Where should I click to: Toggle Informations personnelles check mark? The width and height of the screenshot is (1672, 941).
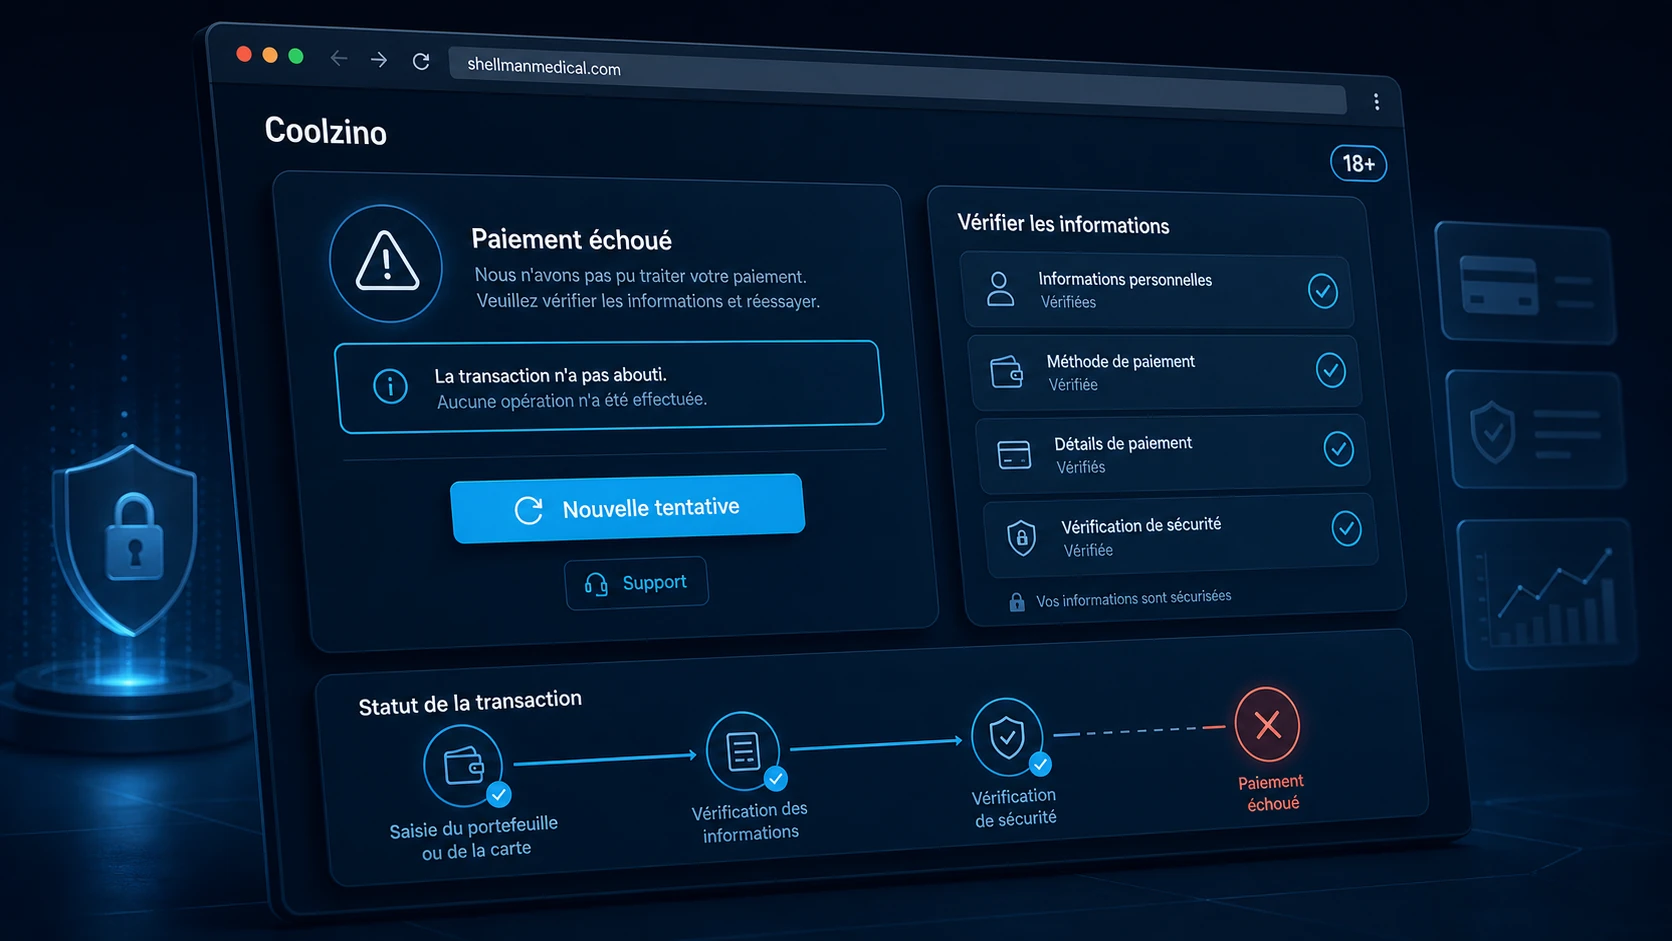point(1323,291)
